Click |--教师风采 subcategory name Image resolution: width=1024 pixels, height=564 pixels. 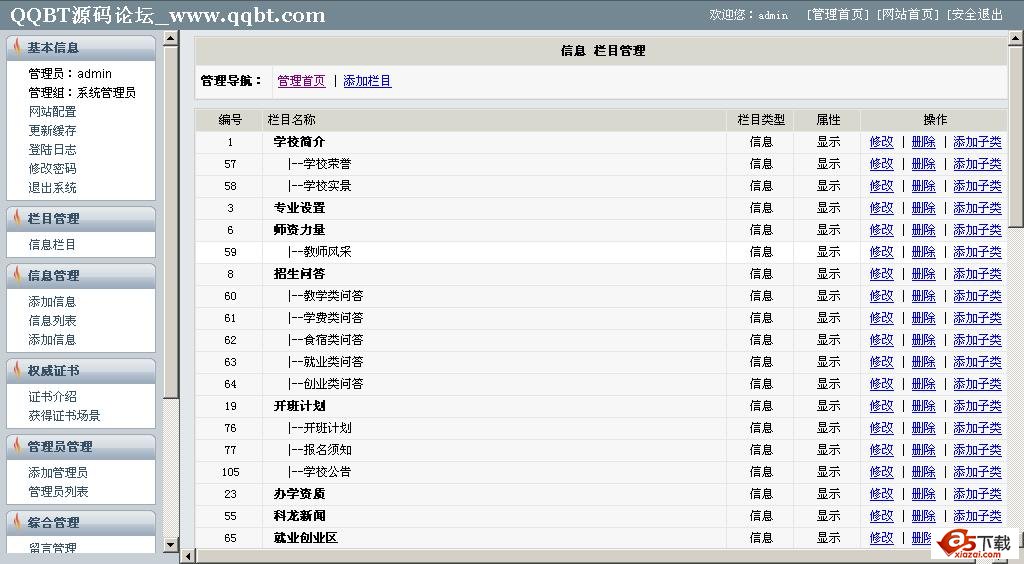[x=319, y=252]
